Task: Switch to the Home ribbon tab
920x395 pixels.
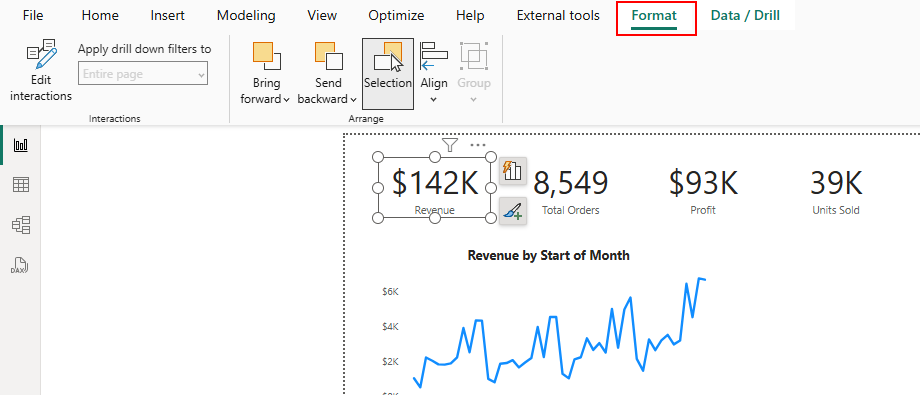Action: (x=100, y=16)
